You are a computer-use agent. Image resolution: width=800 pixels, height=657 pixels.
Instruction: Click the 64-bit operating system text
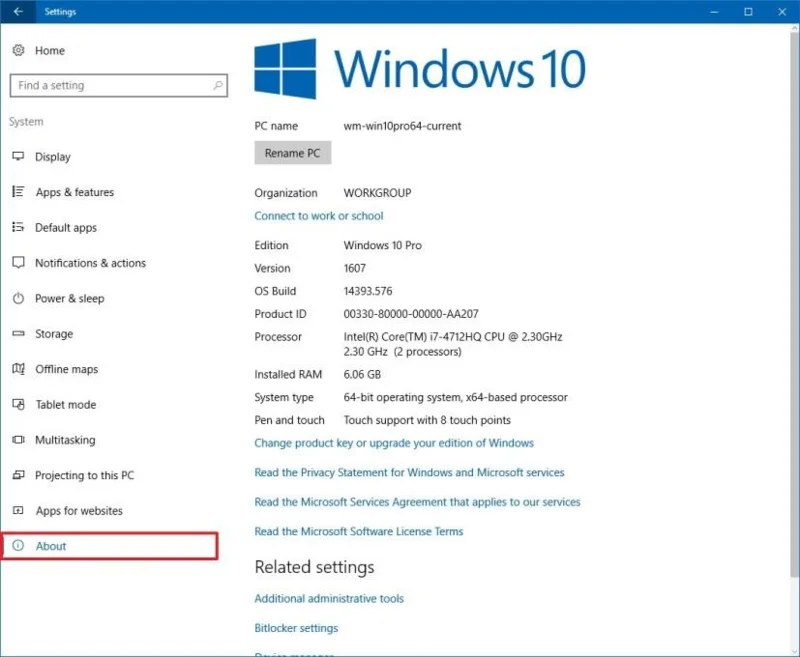(455, 397)
